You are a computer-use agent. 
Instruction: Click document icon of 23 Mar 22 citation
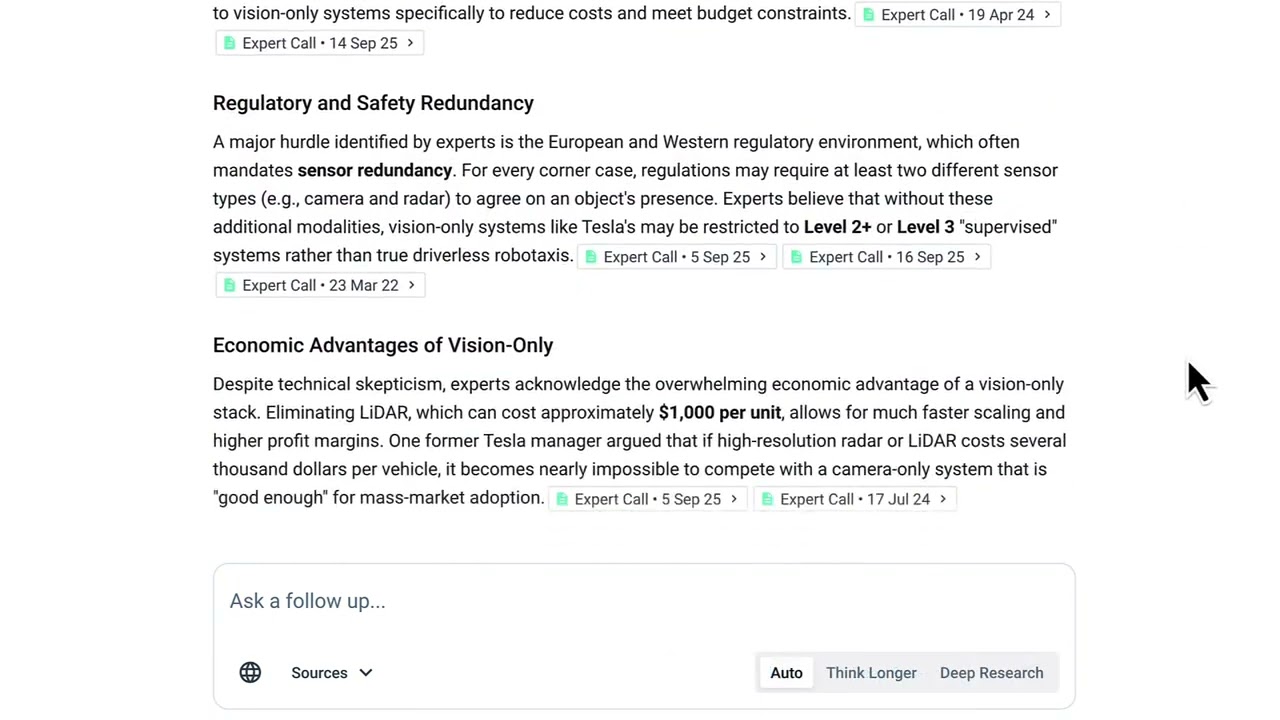pyautogui.click(x=230, y=285)
